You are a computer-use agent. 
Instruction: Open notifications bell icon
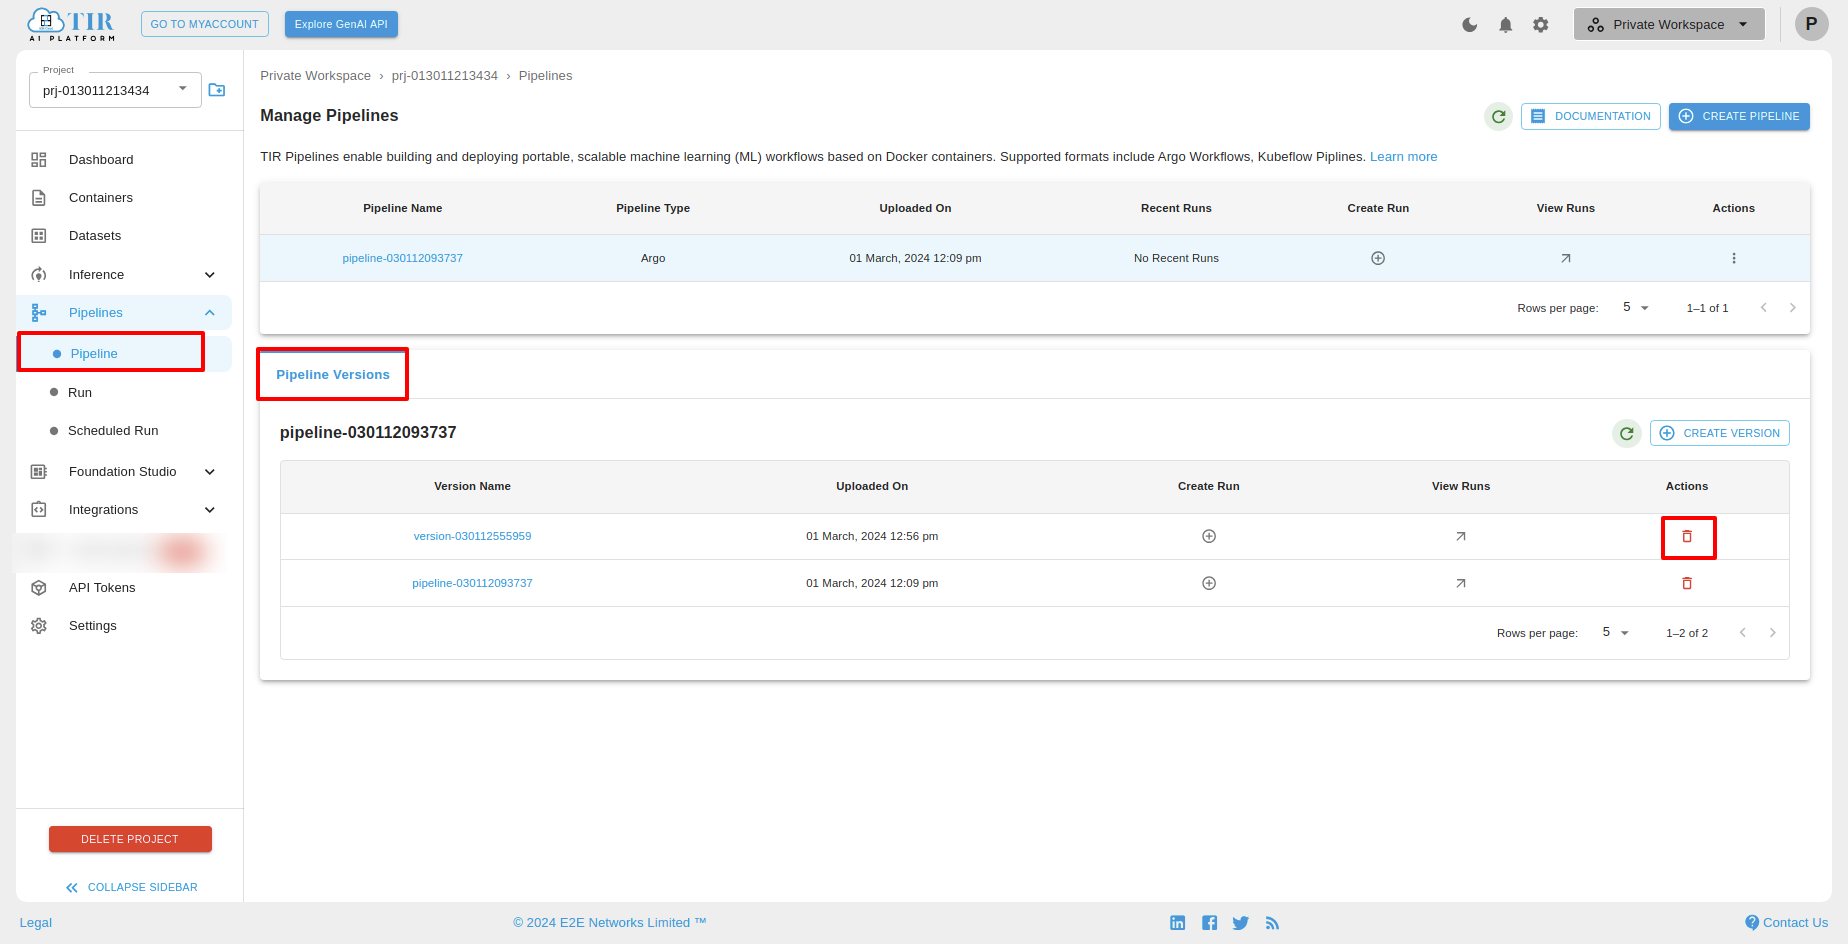(x=1505, y=25)
